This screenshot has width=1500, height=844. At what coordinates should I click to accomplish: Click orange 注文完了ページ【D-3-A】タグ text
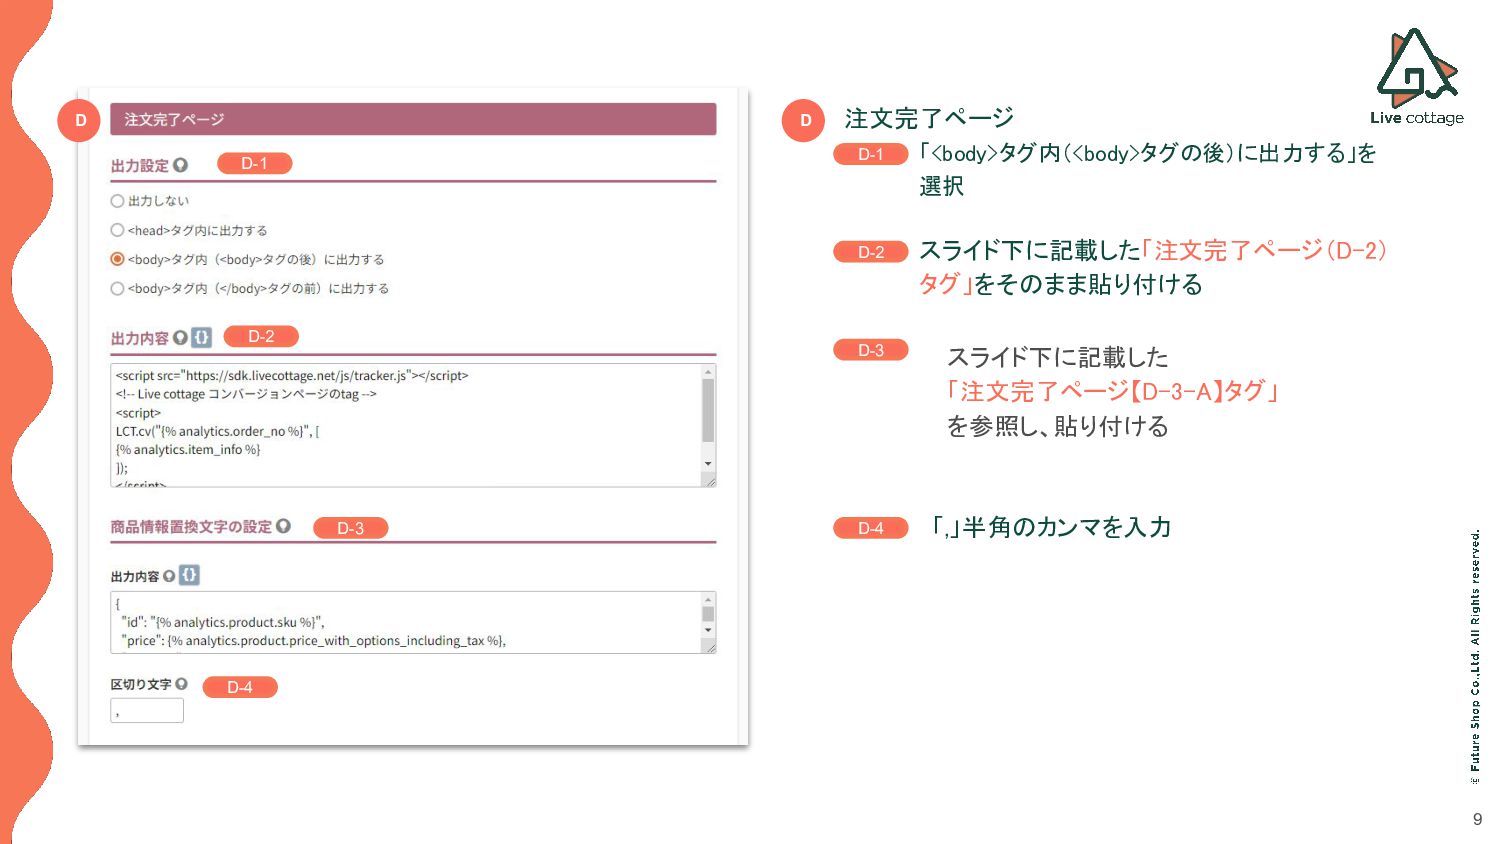[1113, 391]
